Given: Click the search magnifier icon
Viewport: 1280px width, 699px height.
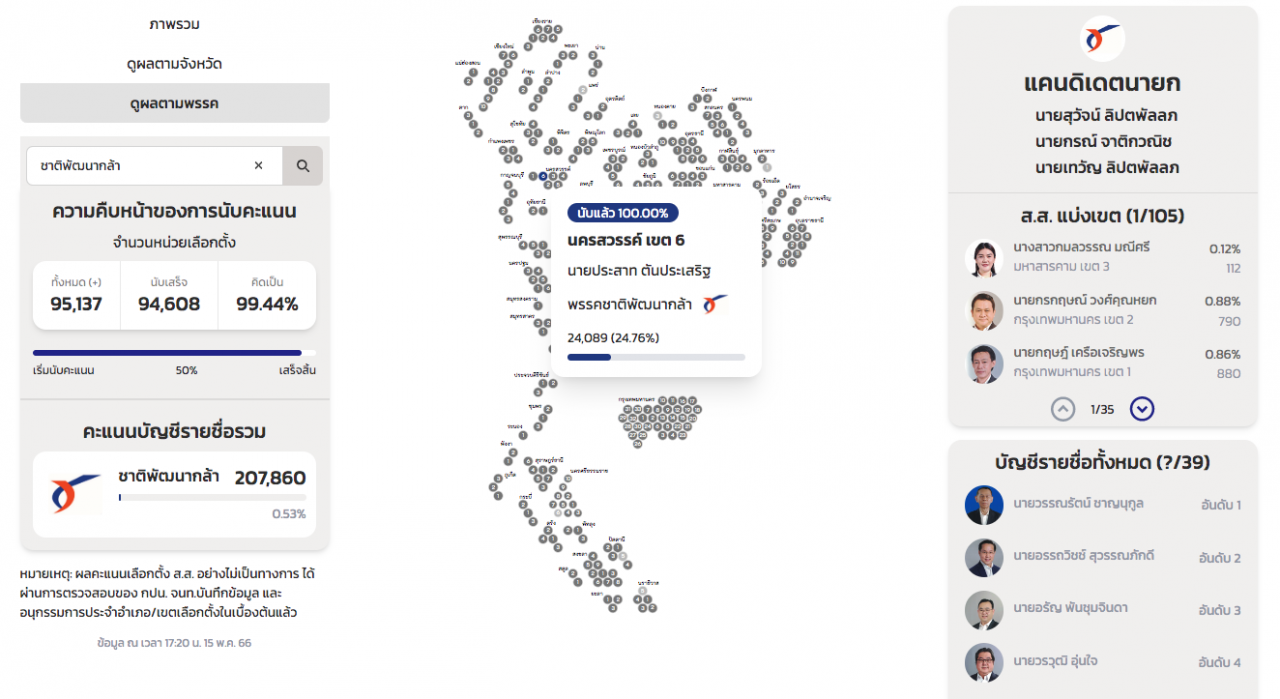Looking at the screenshot, I should click(302, 166).
